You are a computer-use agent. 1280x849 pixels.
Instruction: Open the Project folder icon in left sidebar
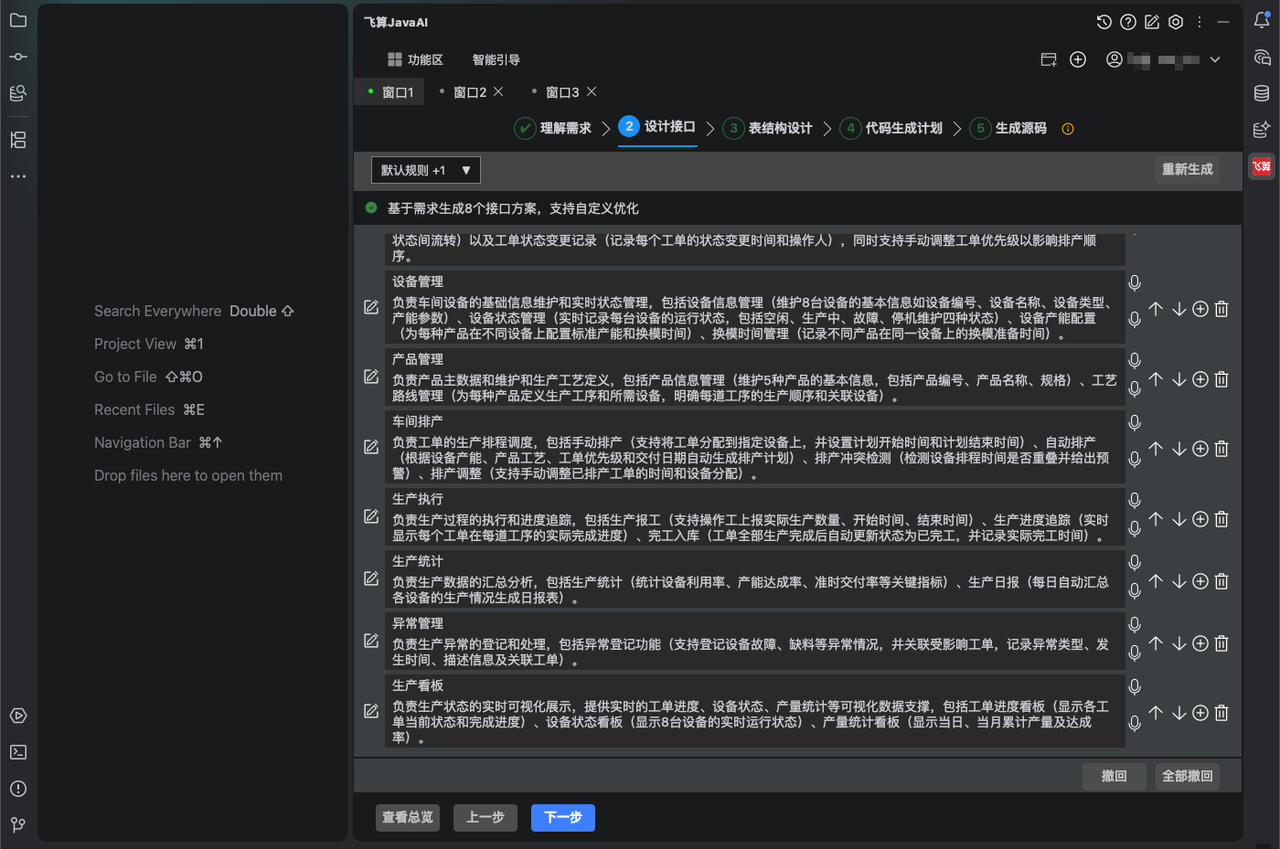tap(18, 20)
